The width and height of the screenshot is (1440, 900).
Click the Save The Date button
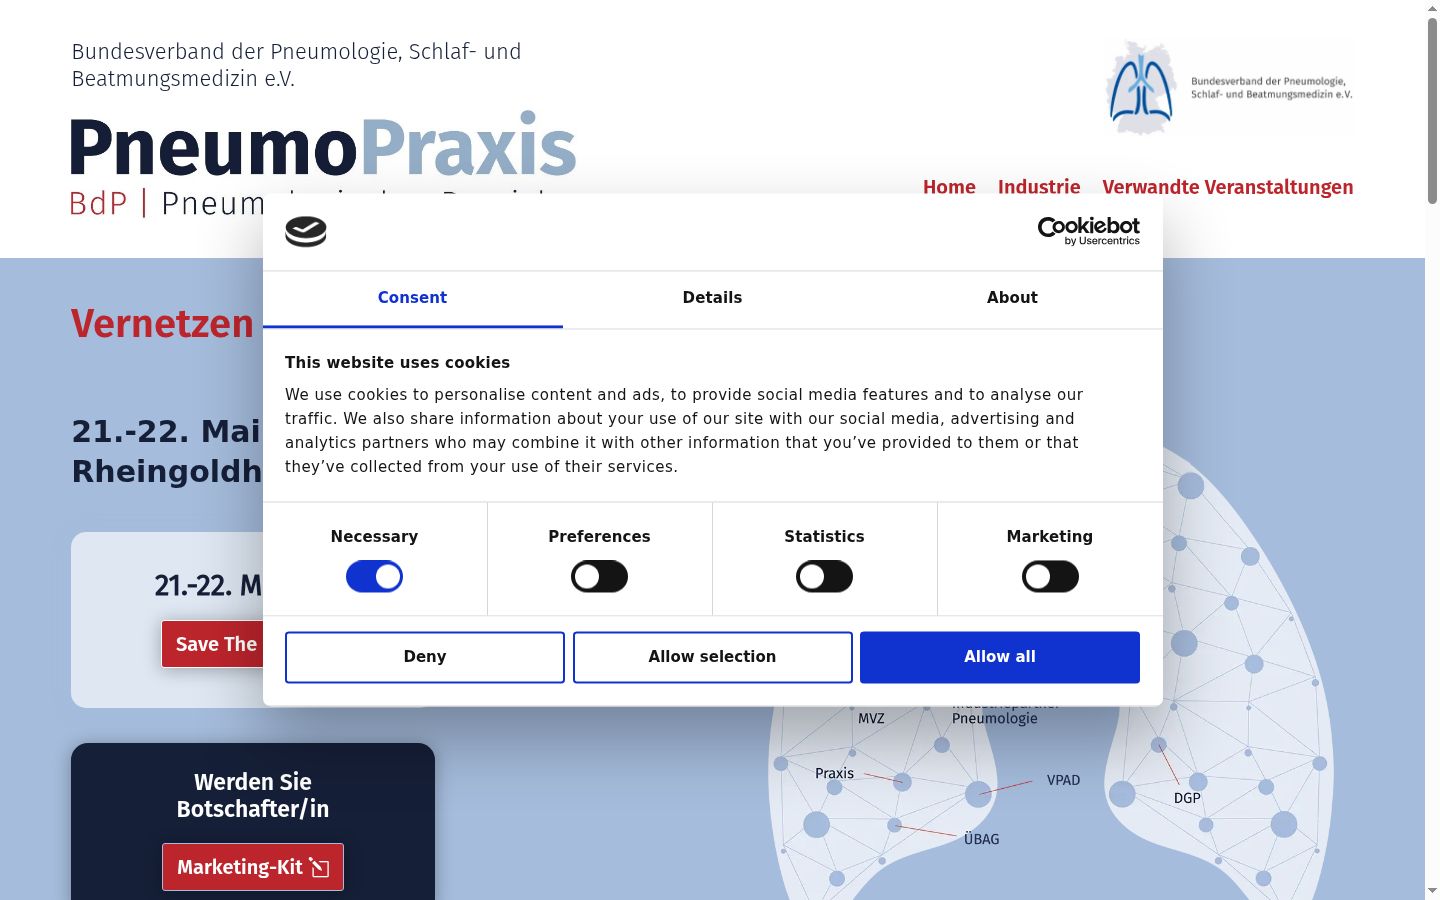(x=213, y=644)
